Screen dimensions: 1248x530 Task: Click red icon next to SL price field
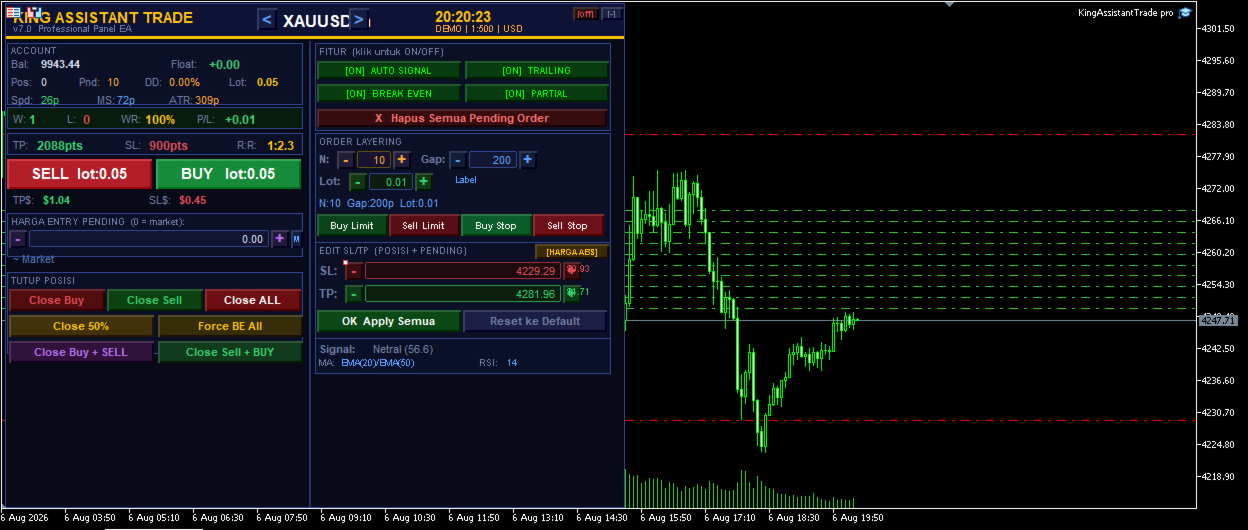point(571,270)
